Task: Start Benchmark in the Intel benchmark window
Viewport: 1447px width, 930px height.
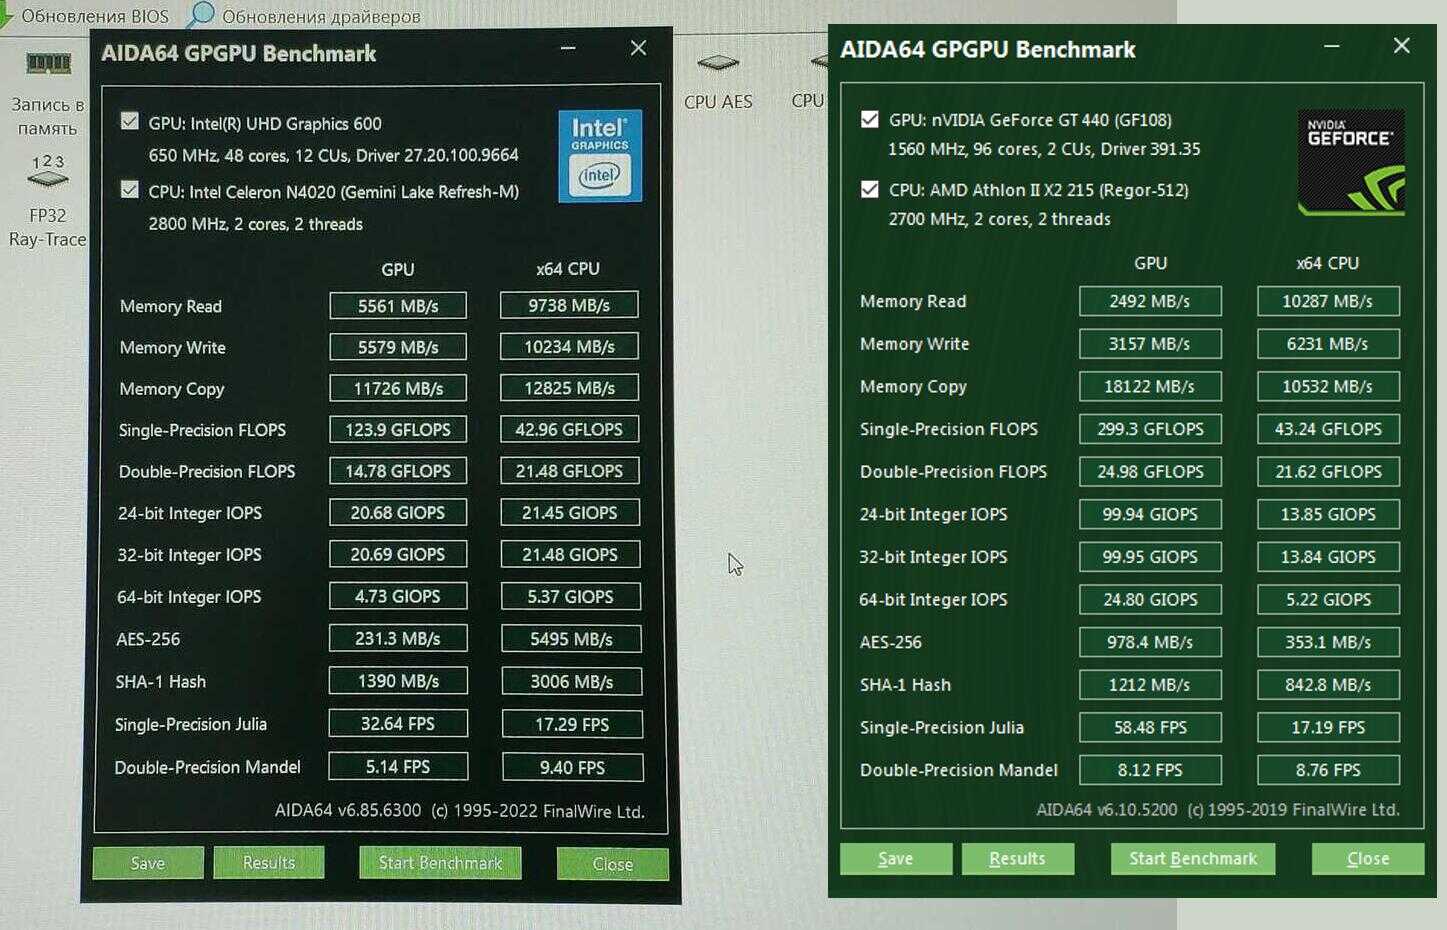Action: [440, 863]
